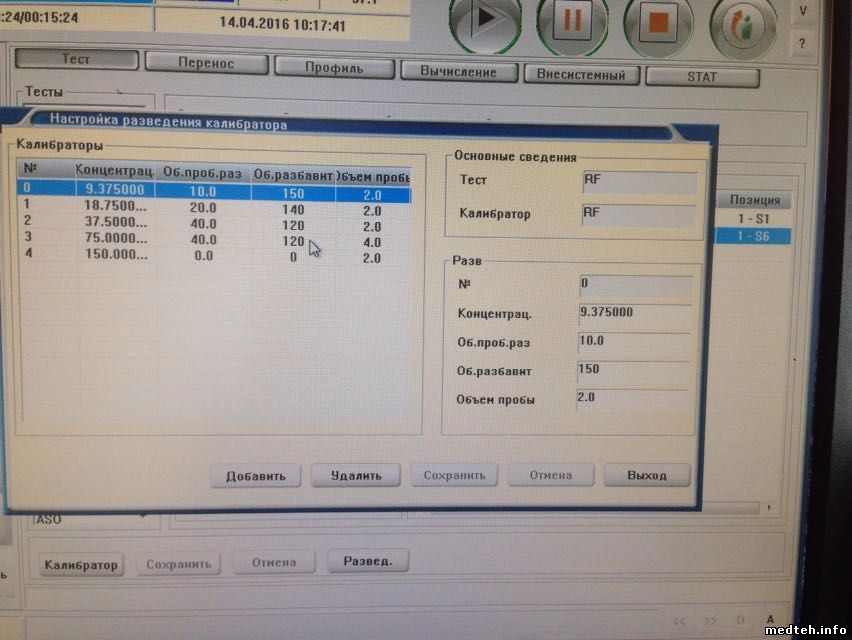Image resolution: width=852 pixels, height=640 pixels.
Task: Switch to the Тест tab
Action: point(76,59)
